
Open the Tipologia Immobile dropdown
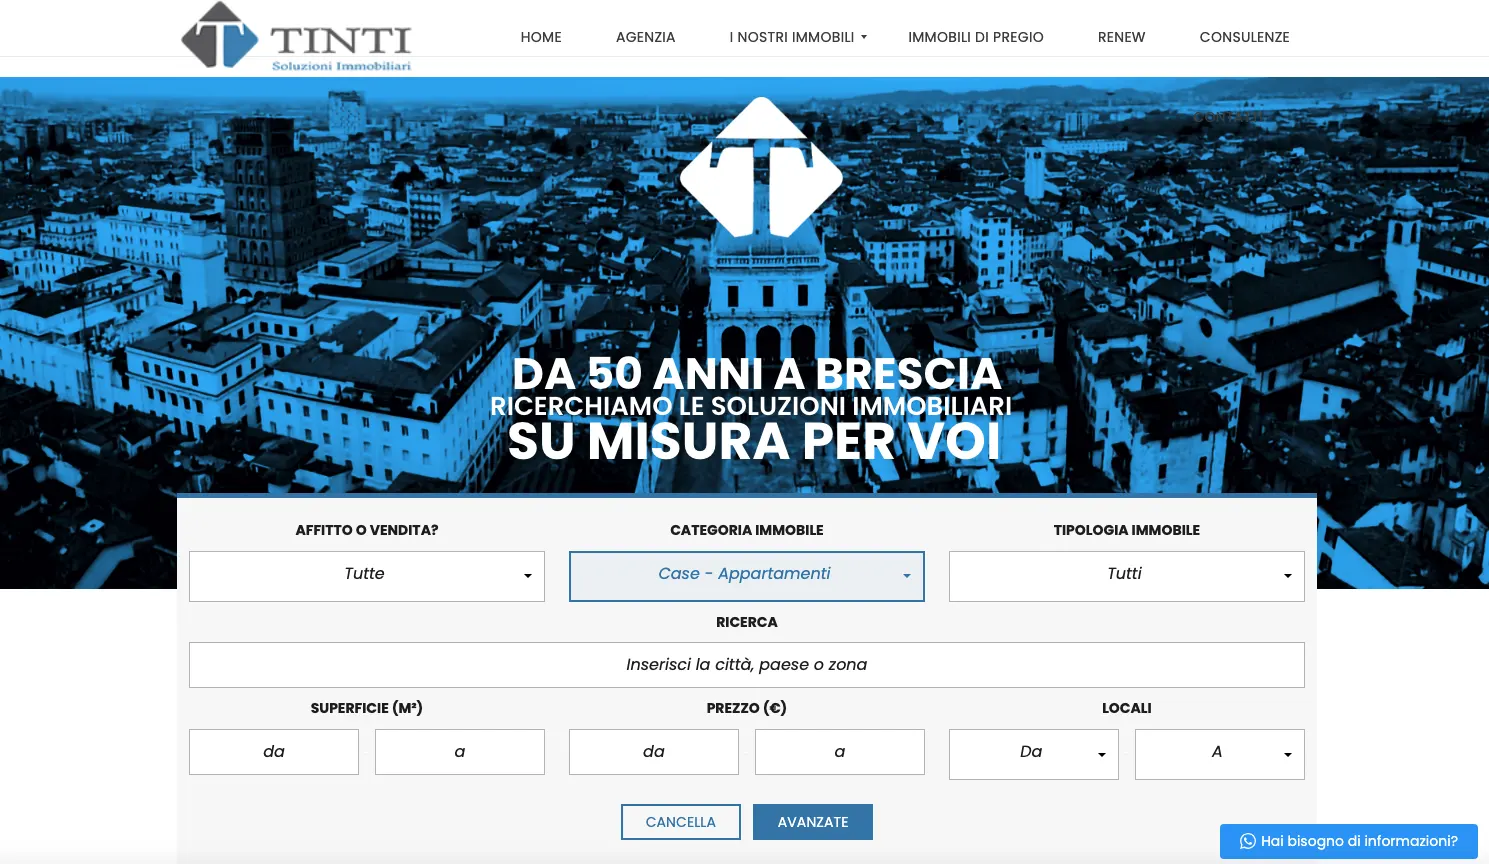[x=1126, y=576]
